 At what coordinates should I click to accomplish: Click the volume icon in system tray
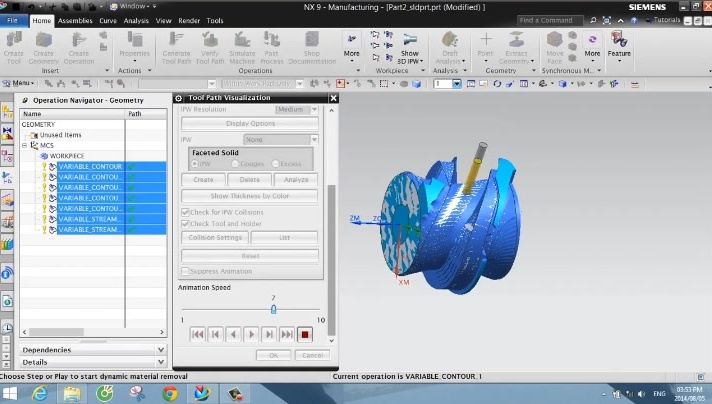pyautogui.click(x=642, y=394)
